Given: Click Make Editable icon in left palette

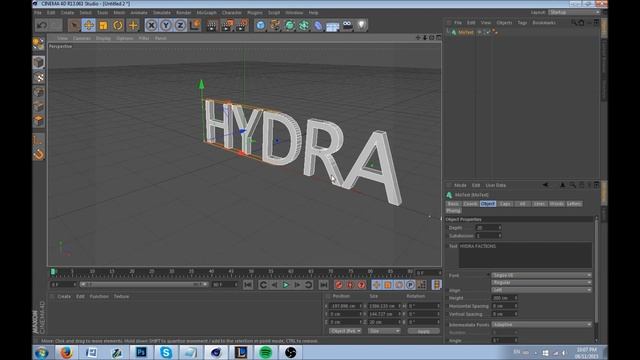Looking at the screenshot, I should 38,44.
